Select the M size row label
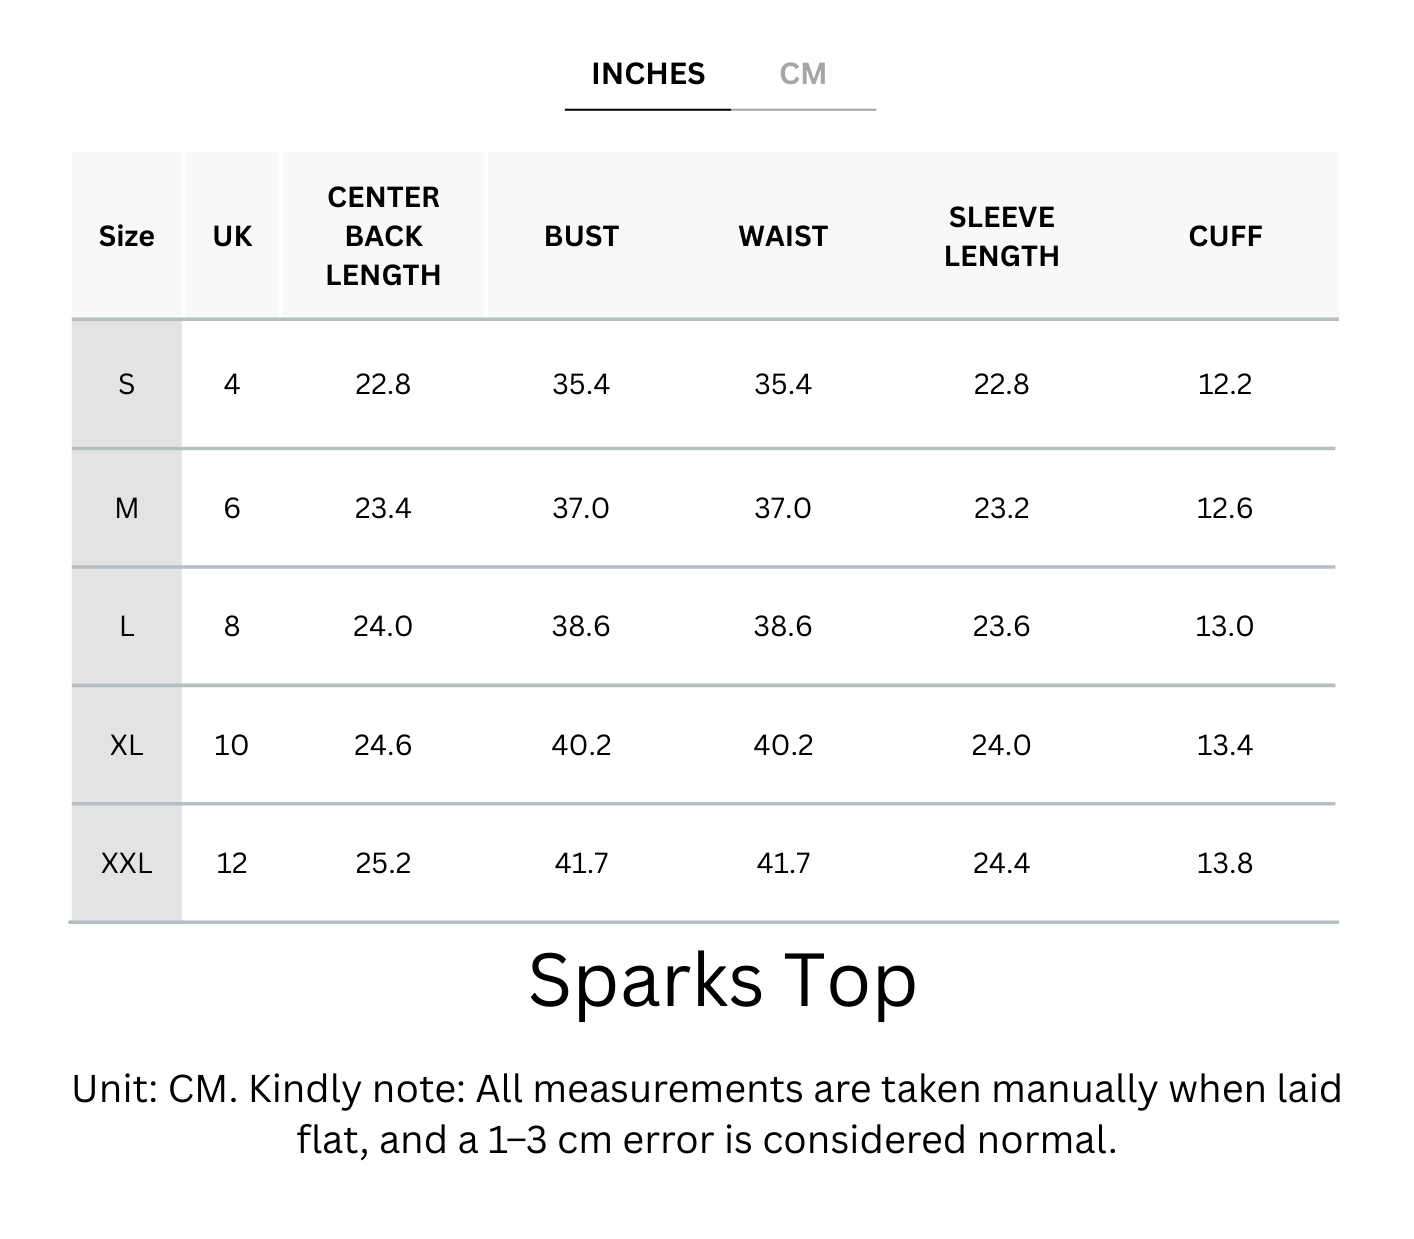The image size is (1414, 1239). pos(127,509)
